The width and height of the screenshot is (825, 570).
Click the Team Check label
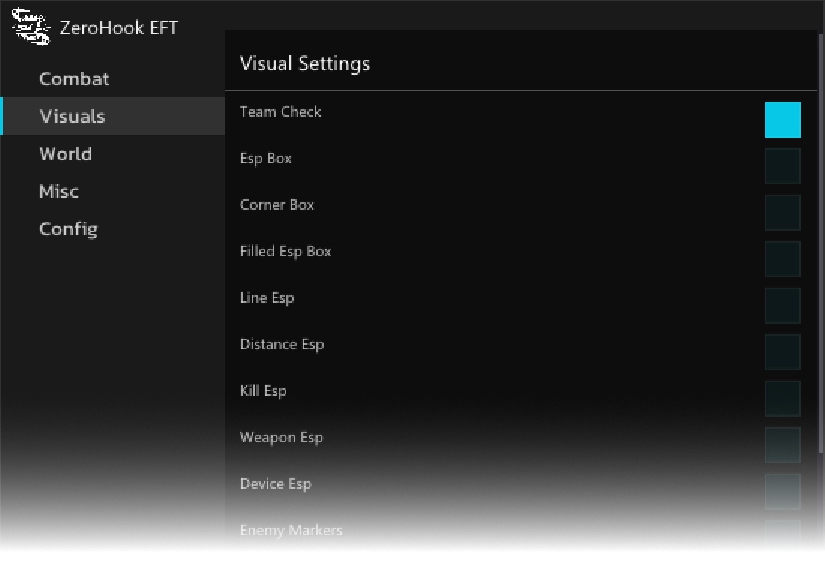280,112
